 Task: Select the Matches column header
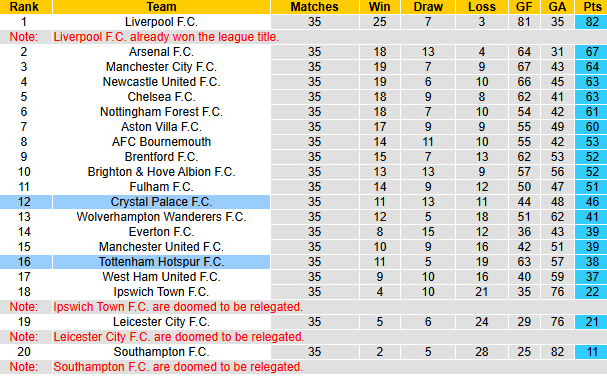(315, 7)
